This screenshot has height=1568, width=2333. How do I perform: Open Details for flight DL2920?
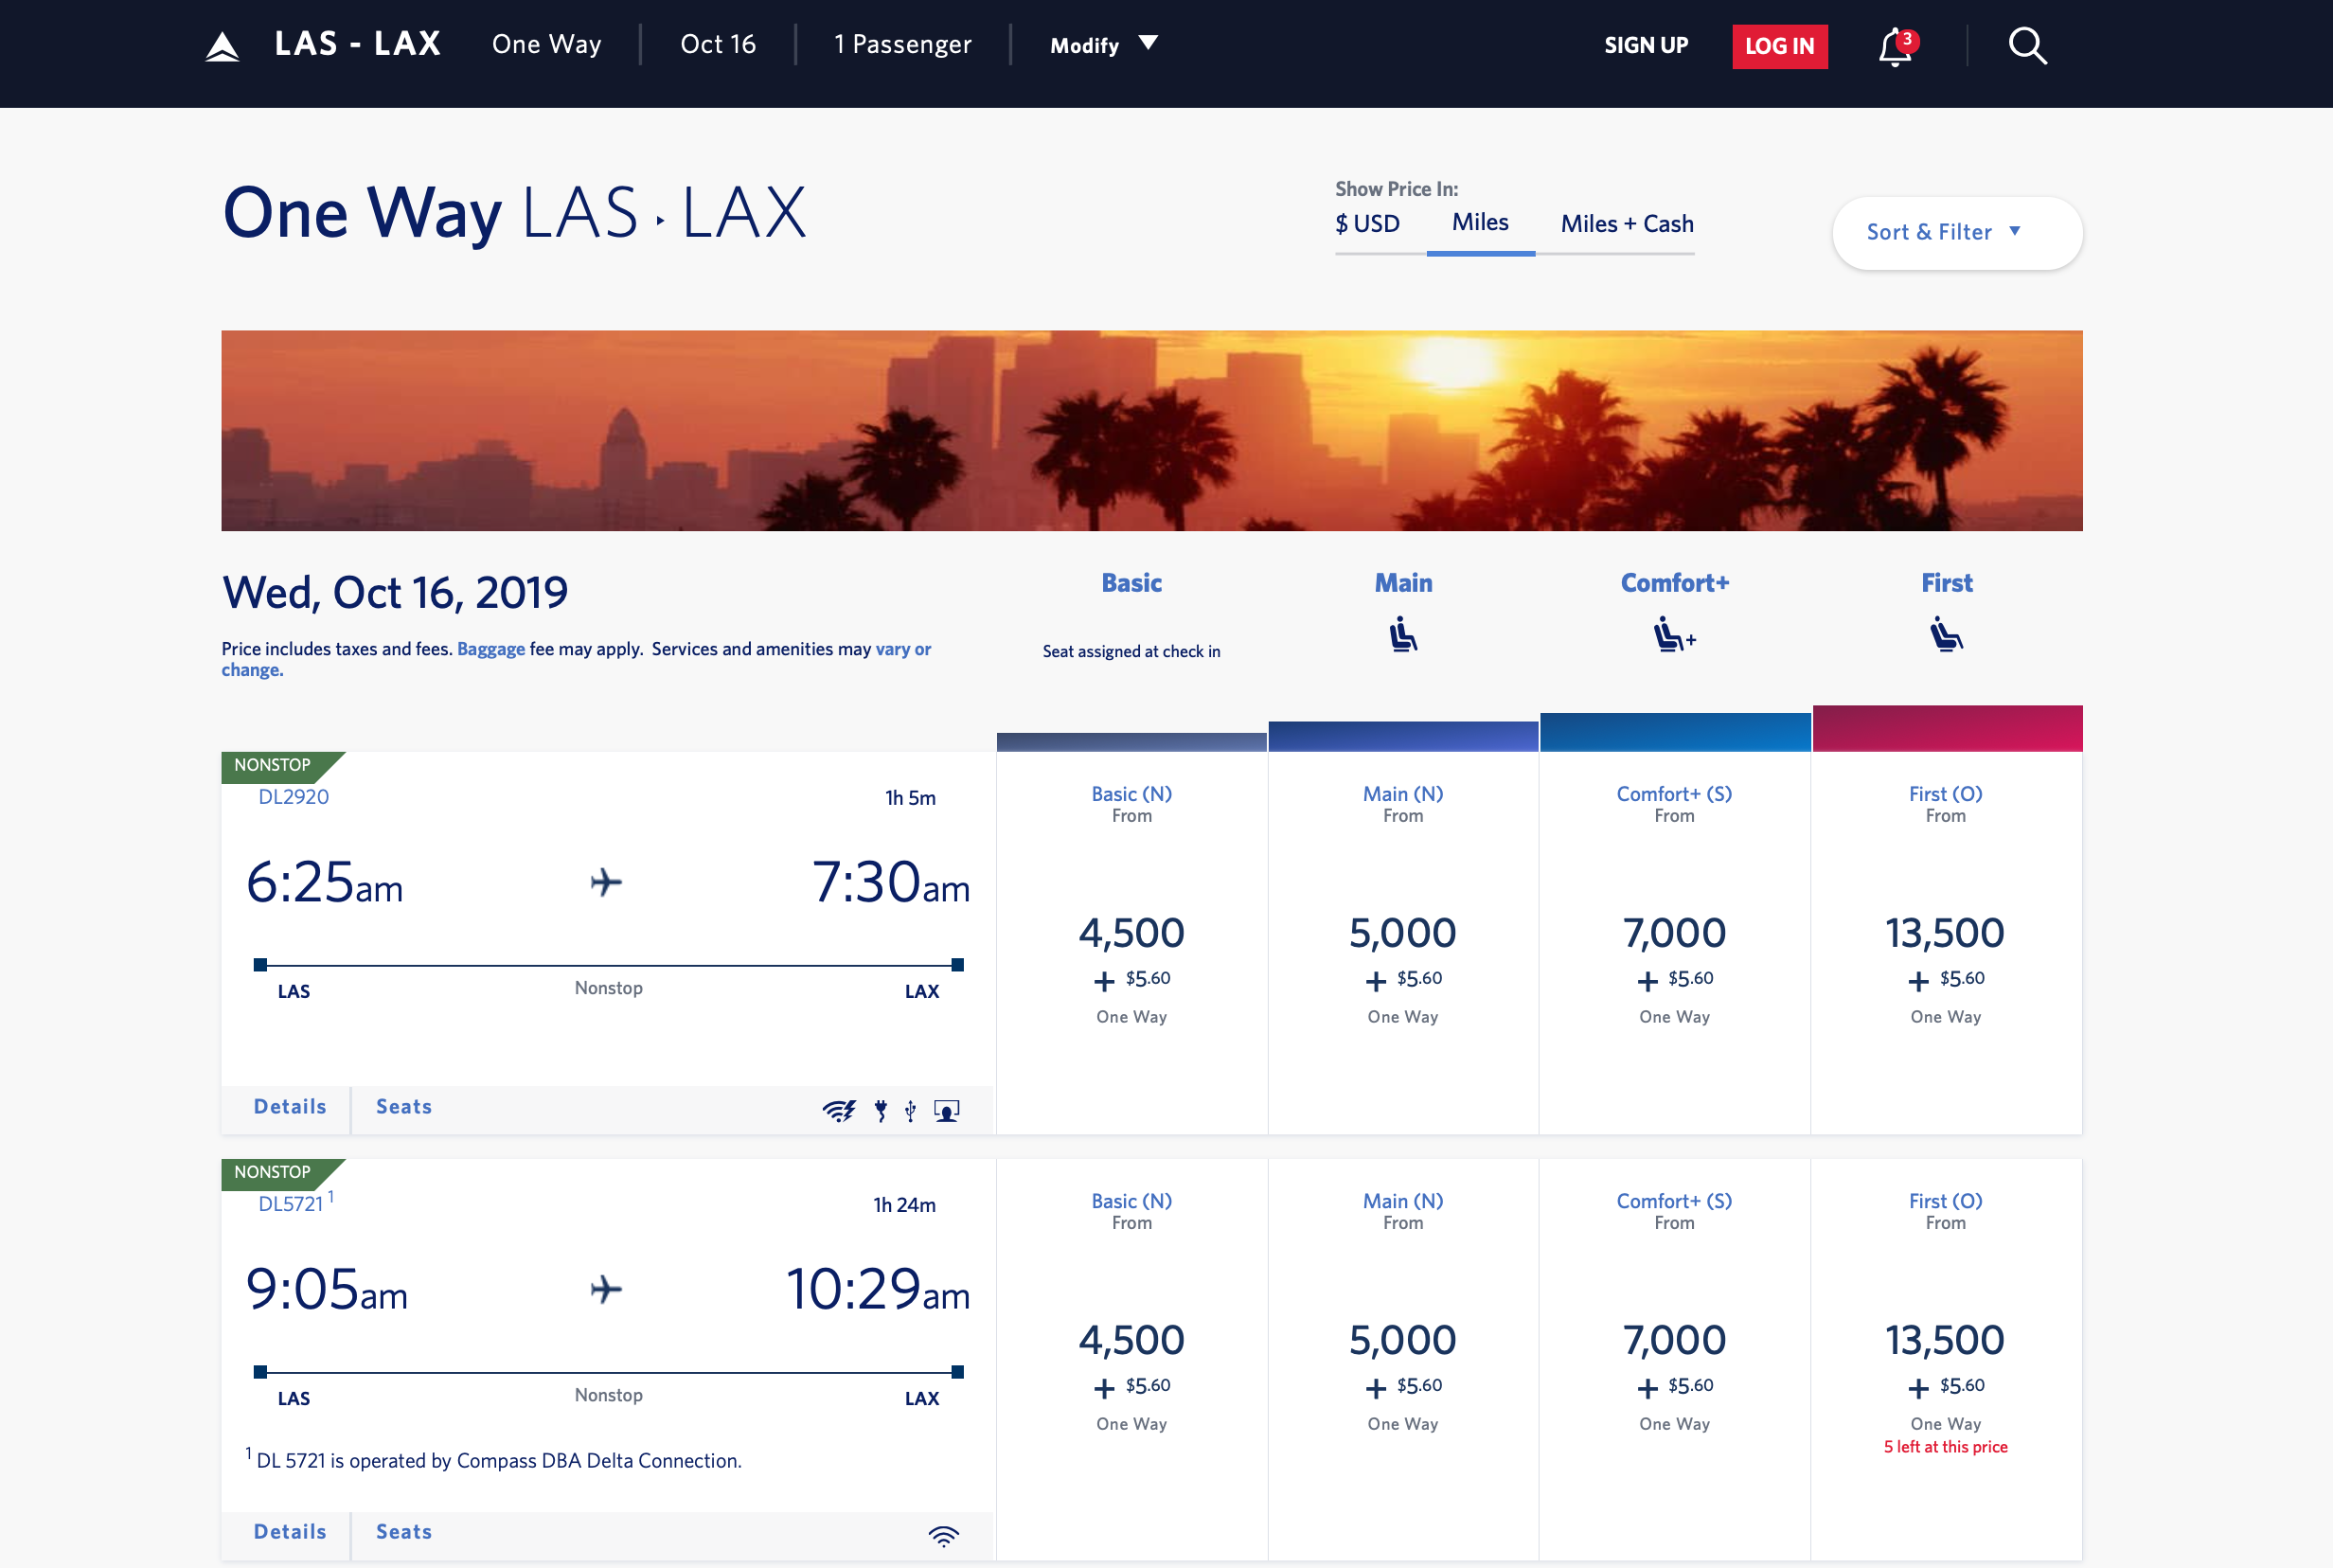(x=290, y=1106)
